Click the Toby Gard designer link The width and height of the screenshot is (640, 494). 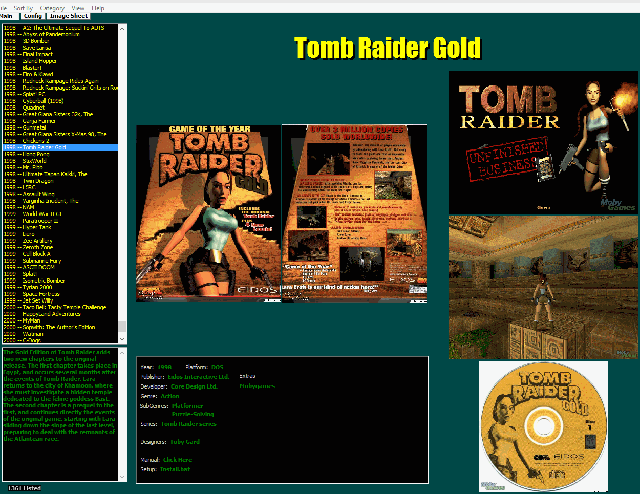click(185, 442)
